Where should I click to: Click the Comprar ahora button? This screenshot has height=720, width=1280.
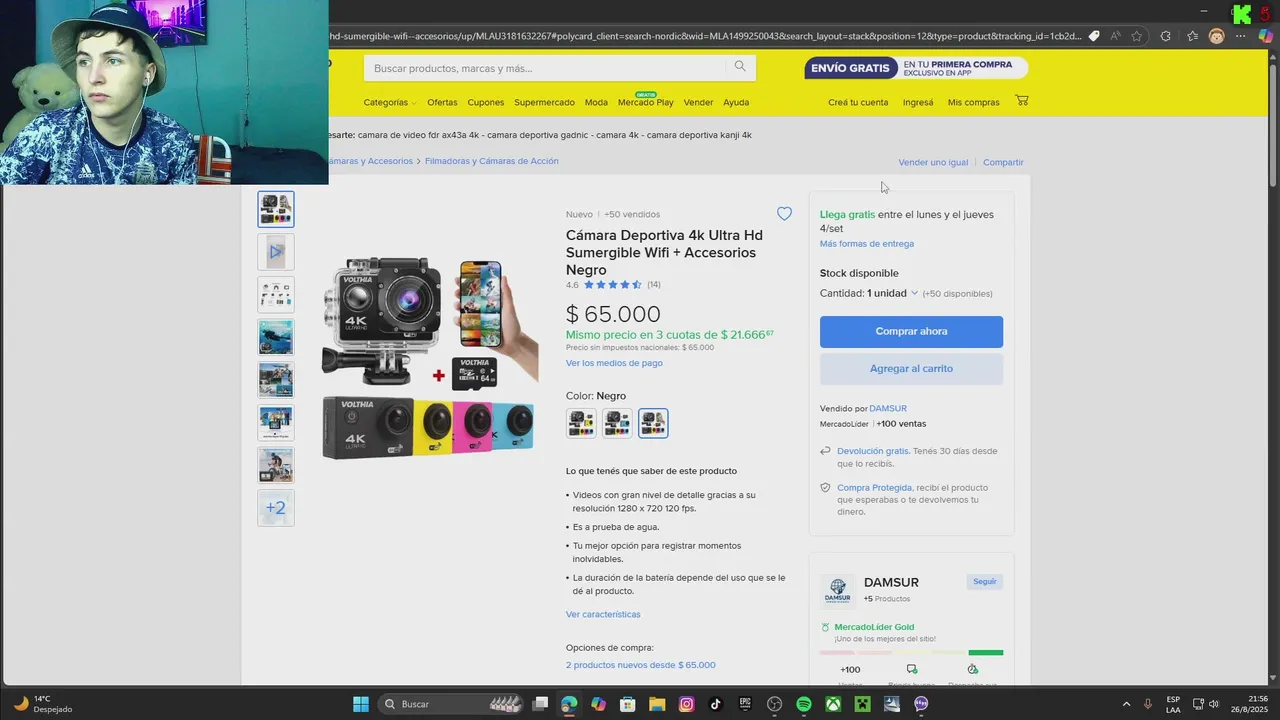911,332
